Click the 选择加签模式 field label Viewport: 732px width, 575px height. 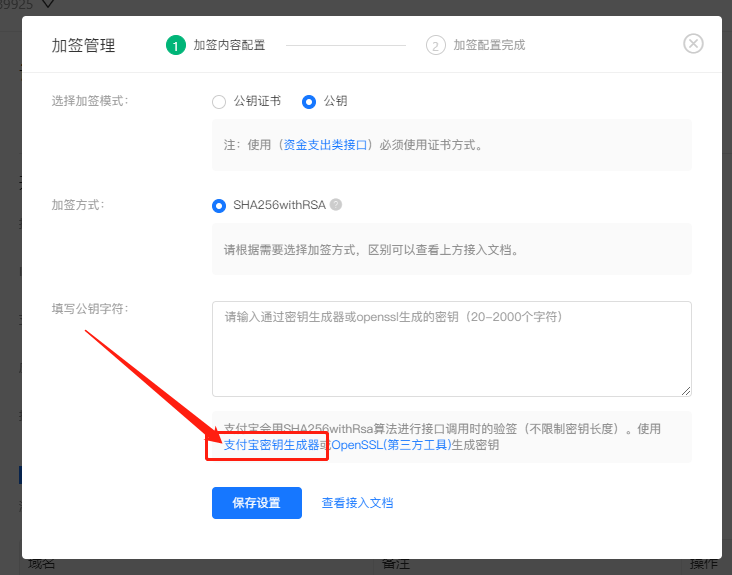(90, 101)
